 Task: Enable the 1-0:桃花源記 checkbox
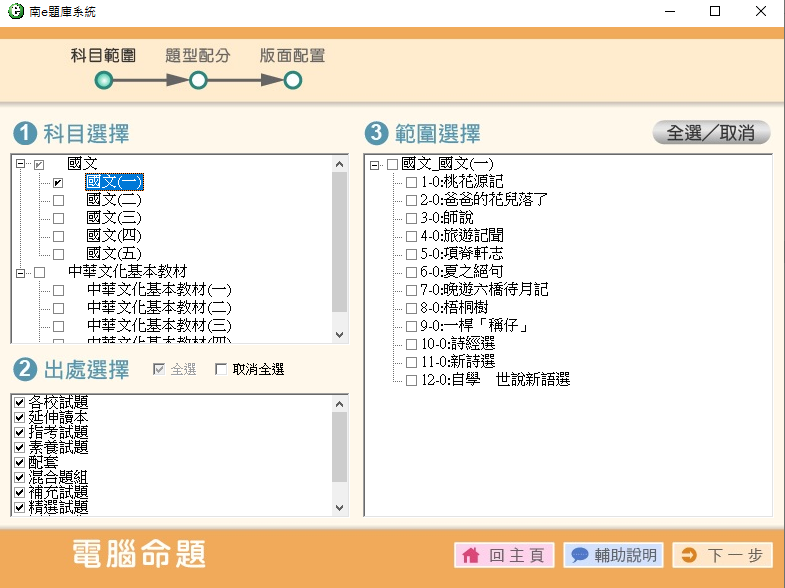pos(411,182)
